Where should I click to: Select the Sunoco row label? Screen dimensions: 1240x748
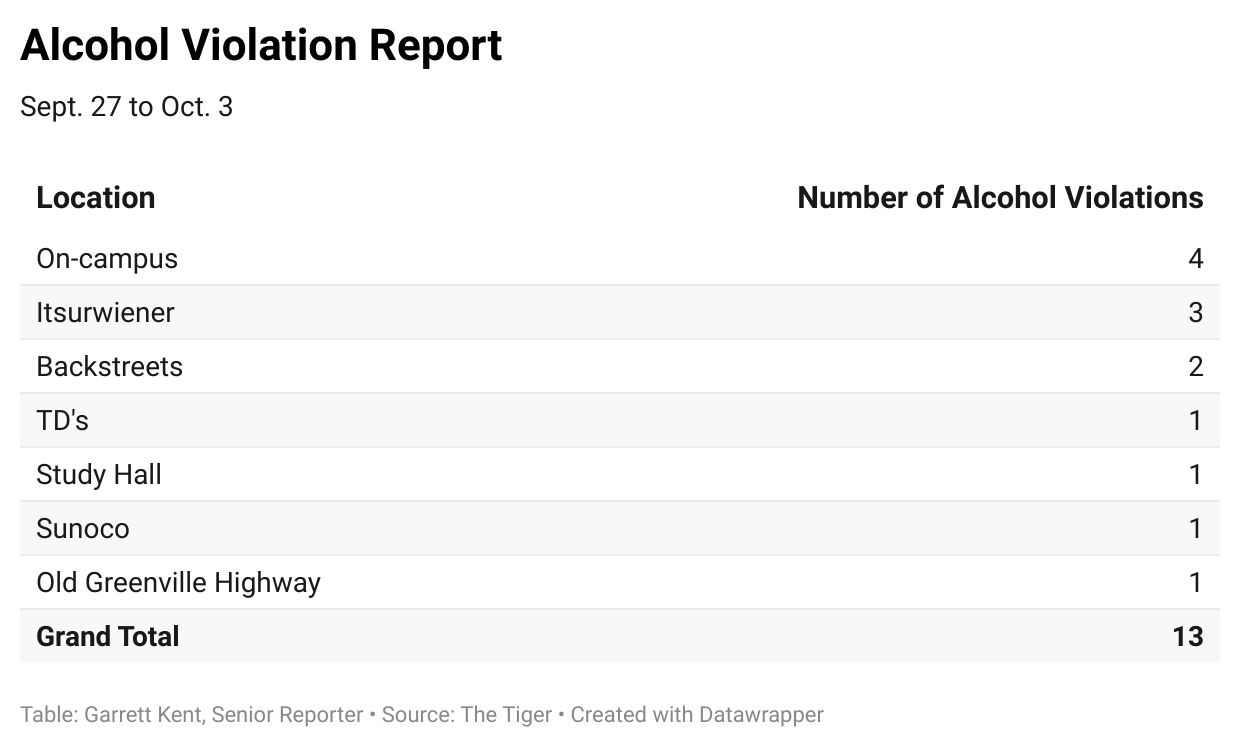83,529
